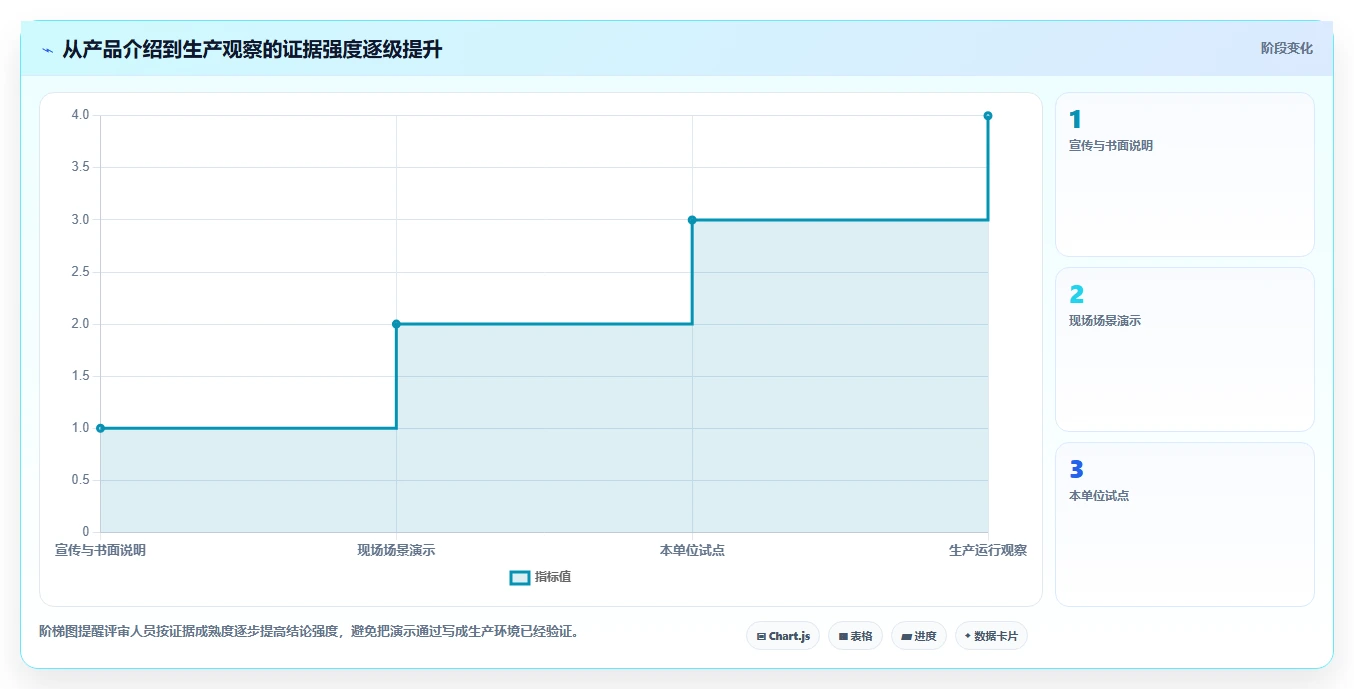Click the y-axis value 2.0

click(80, 324)
